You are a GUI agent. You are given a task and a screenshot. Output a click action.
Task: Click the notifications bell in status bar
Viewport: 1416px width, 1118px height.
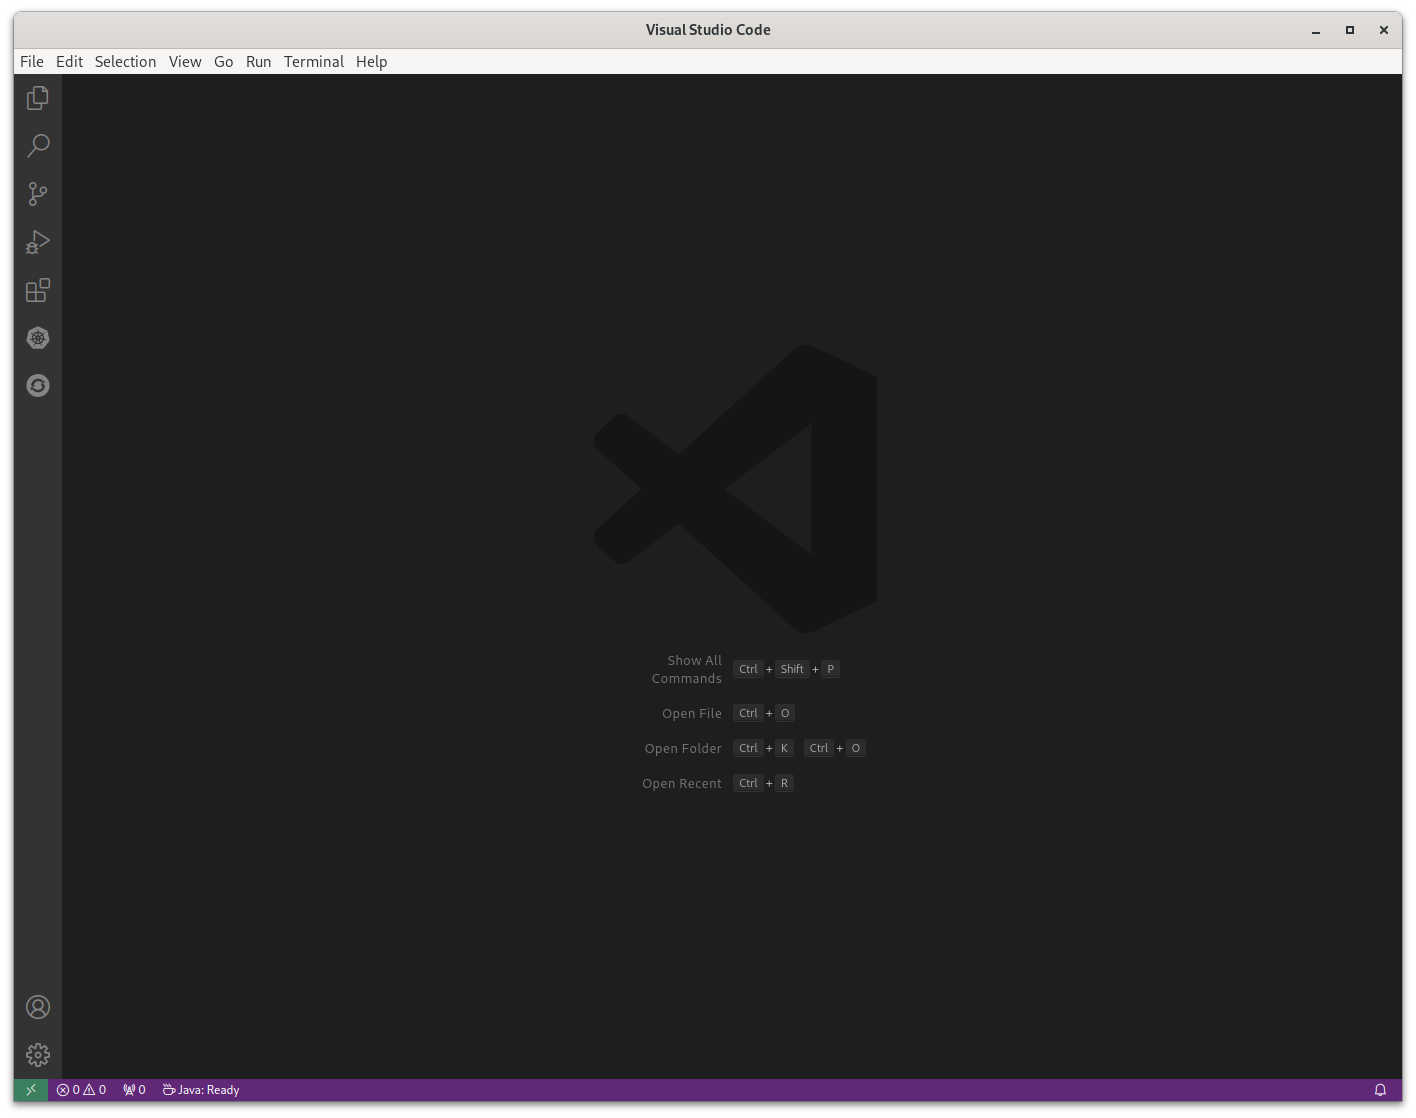[x=1380, y=1090]
